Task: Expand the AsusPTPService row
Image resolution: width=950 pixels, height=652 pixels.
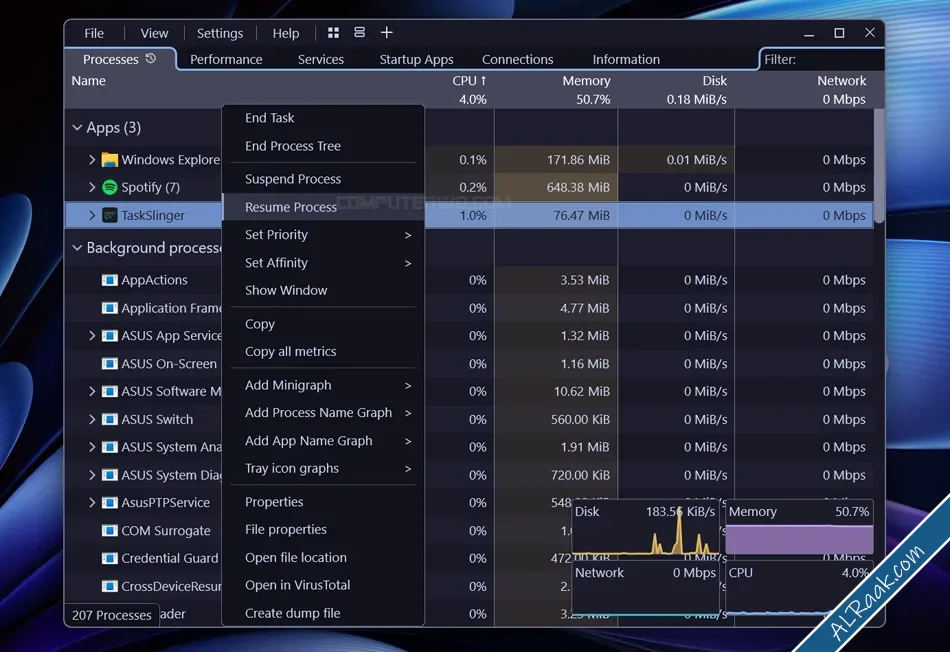Action: click(92, 503)
